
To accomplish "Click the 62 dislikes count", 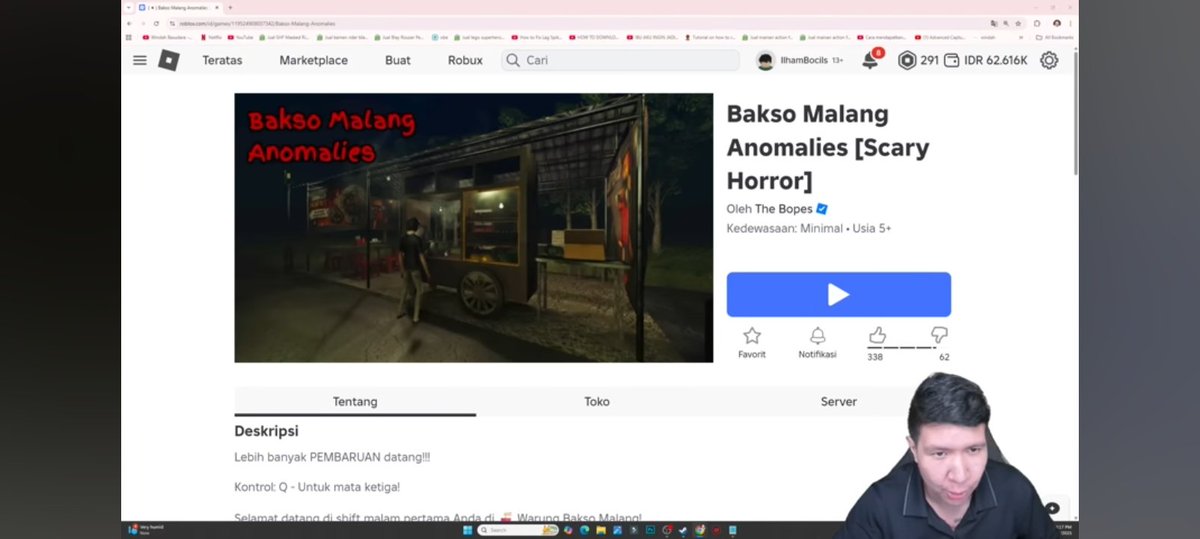I will click(944, 357).
